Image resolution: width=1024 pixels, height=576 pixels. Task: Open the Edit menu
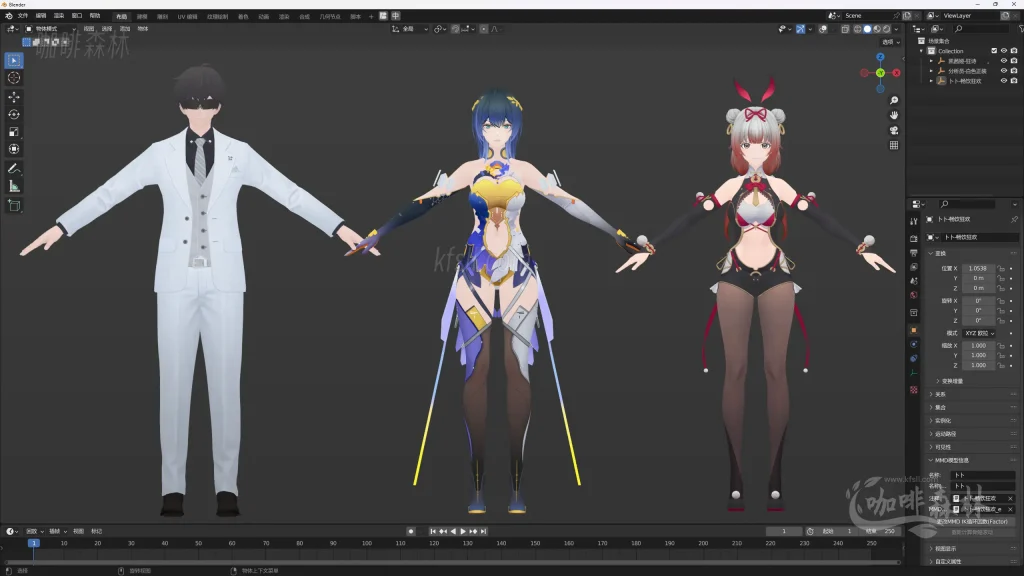click(41, 16)
